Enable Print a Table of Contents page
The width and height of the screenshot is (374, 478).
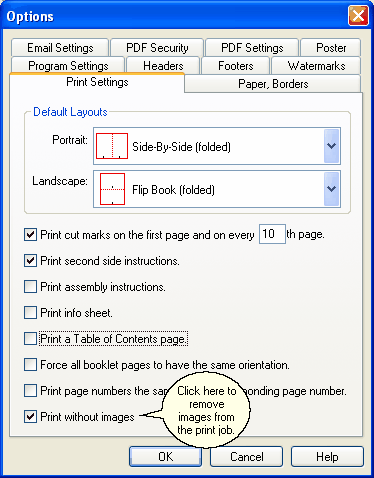(30, 339)
